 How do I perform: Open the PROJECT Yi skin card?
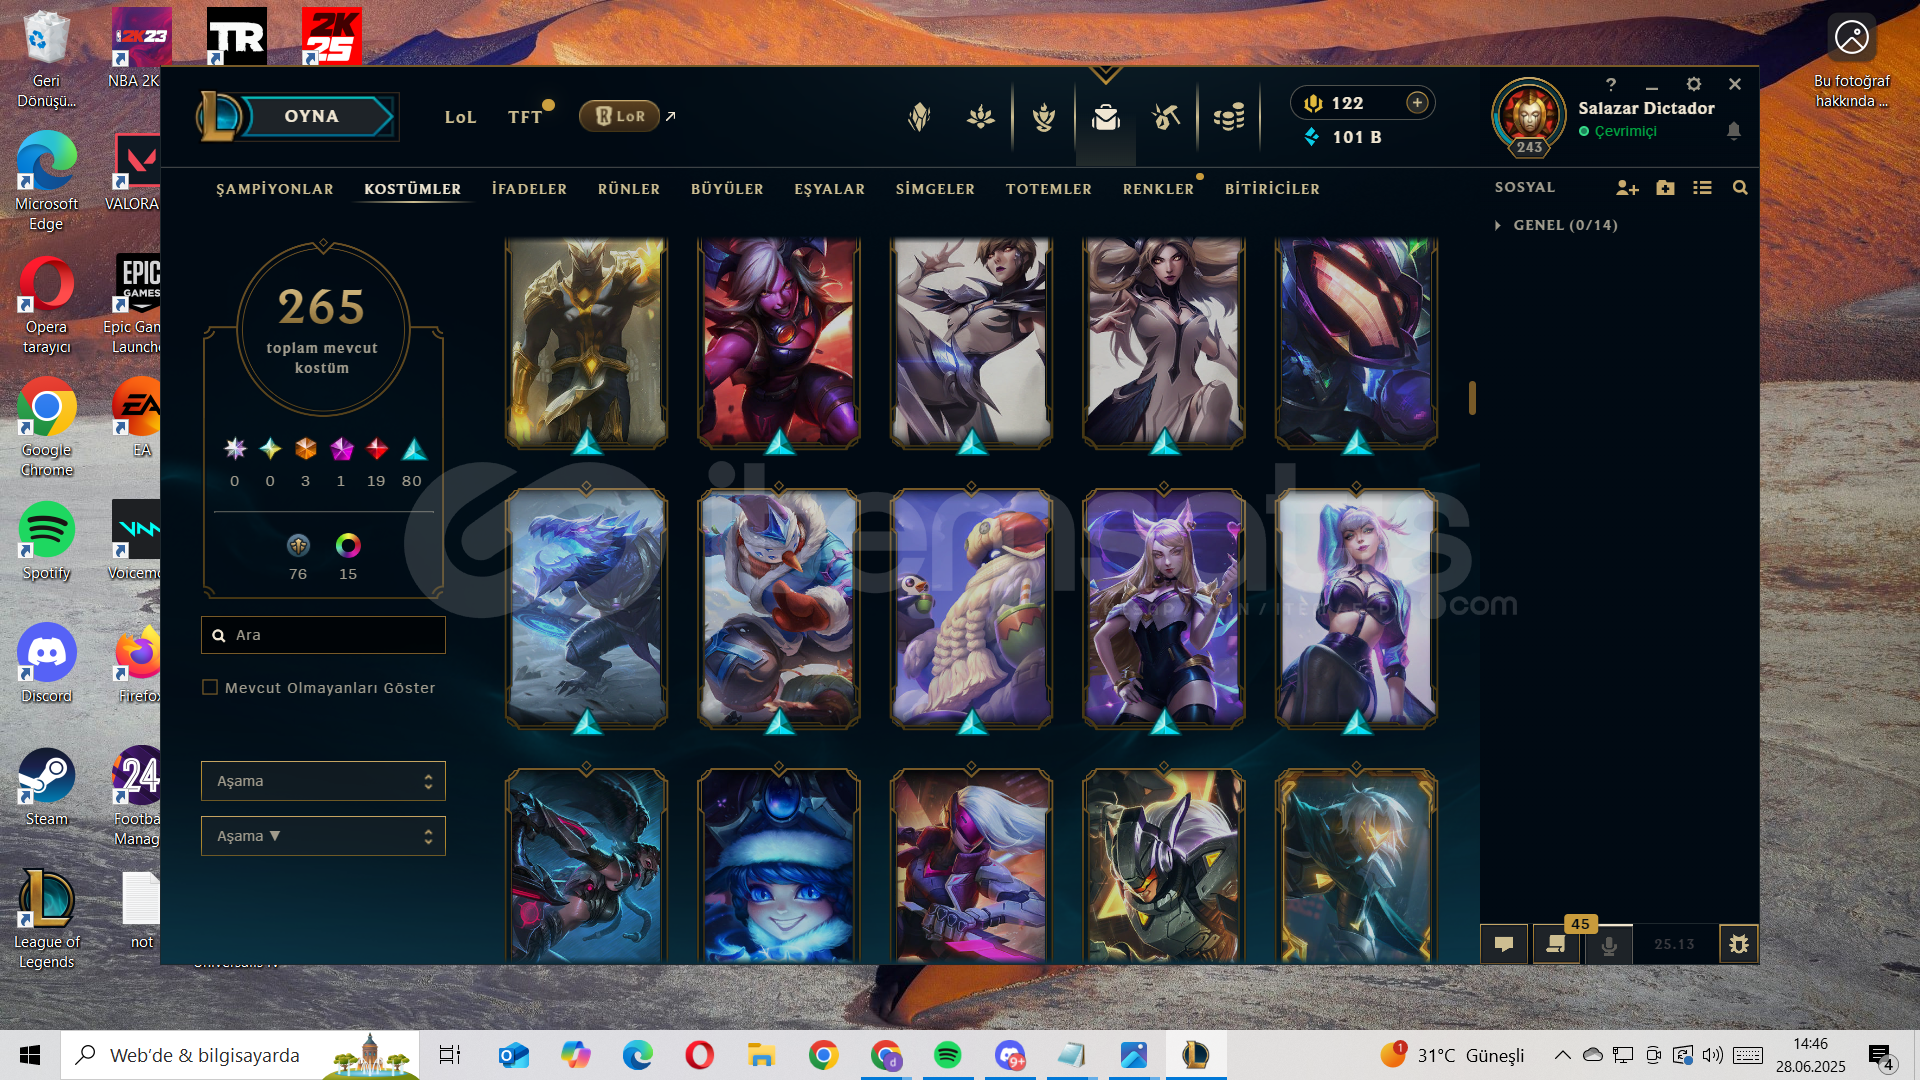pyautogui.click(x=1164, y=865)
